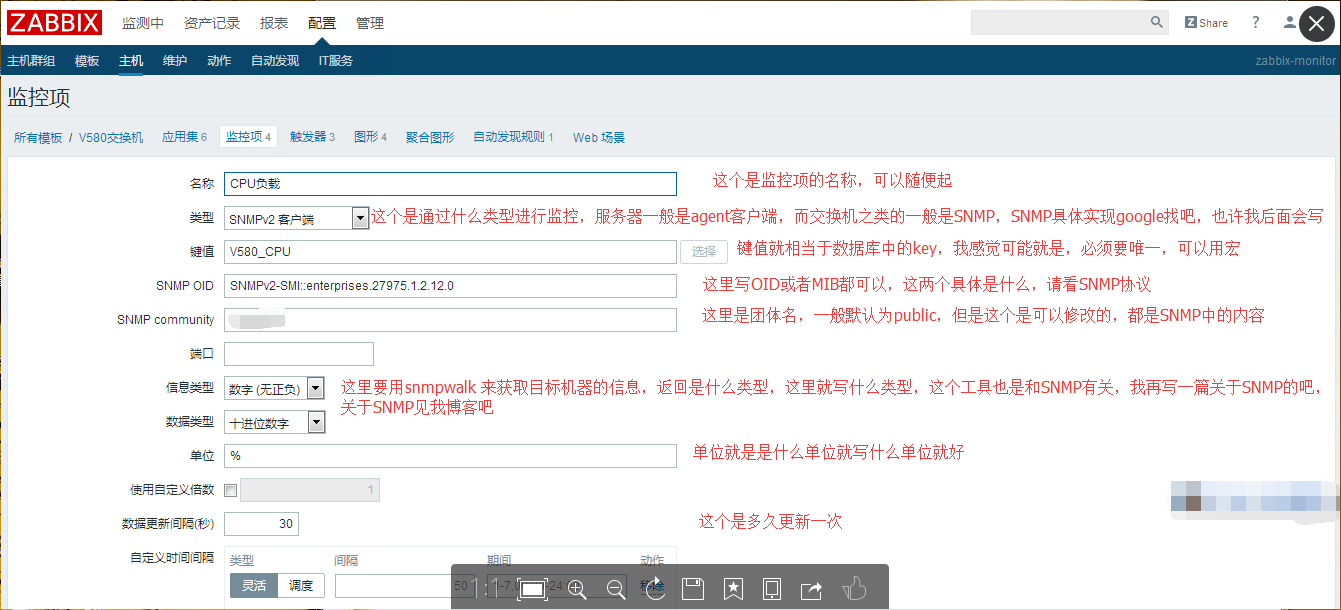Image resolution: width=1341 pixels, height=610 pixels.
Task: Share the image with the arrow icon
Action: [x=811, y=590]
